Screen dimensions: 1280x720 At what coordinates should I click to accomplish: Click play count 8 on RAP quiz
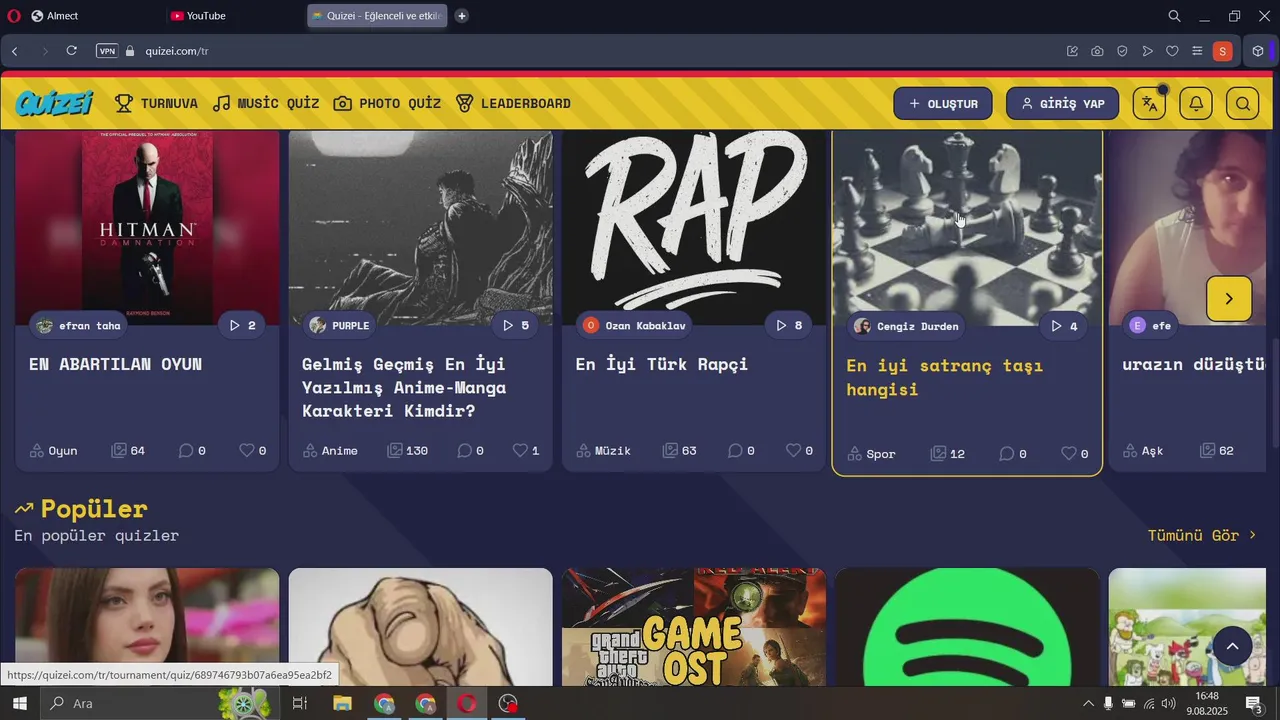tap(789, 325)
